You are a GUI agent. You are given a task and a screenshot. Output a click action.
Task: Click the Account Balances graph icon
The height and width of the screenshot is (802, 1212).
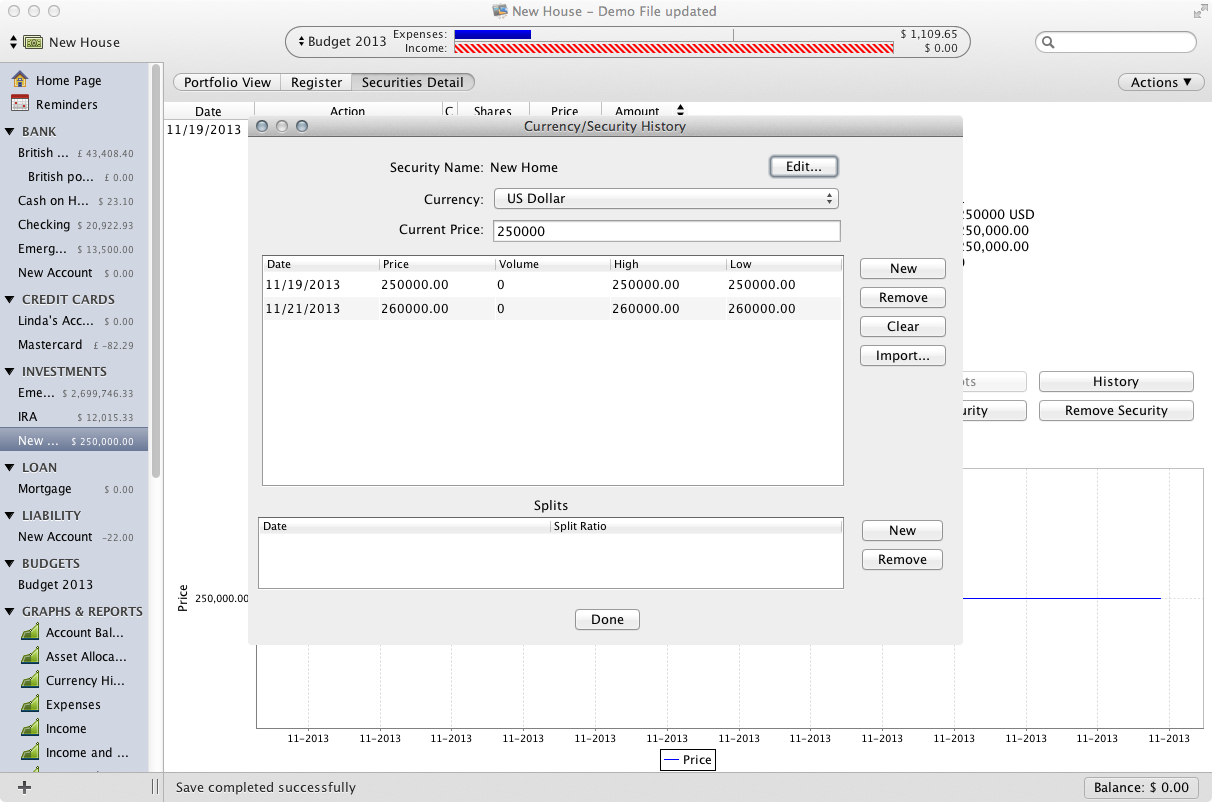point(30,632)
